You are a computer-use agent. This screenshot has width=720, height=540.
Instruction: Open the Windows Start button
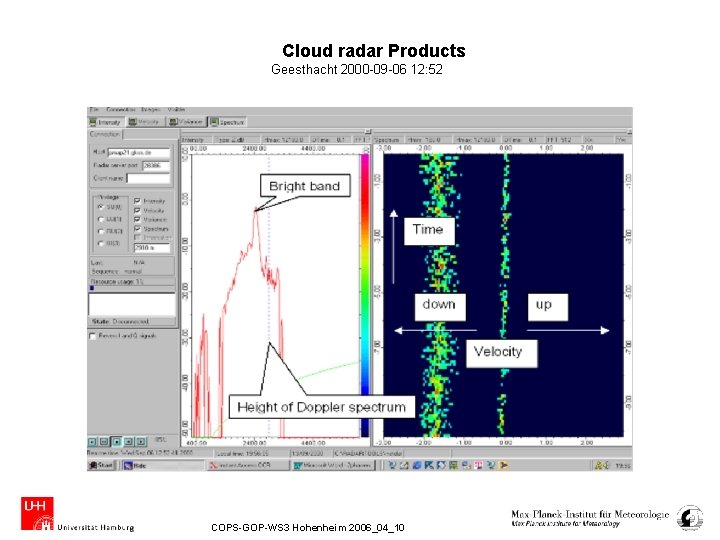pyautogui.click(x=101, y=466)
